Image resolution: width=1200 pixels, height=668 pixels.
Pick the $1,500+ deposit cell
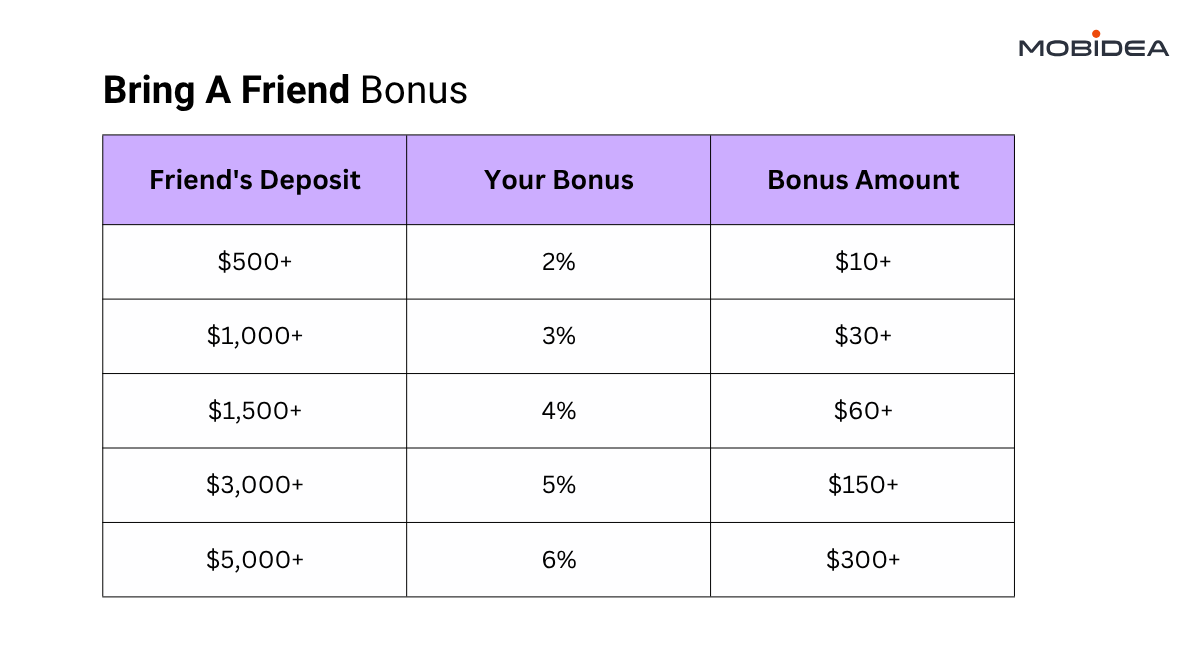[x=255, y=410]
